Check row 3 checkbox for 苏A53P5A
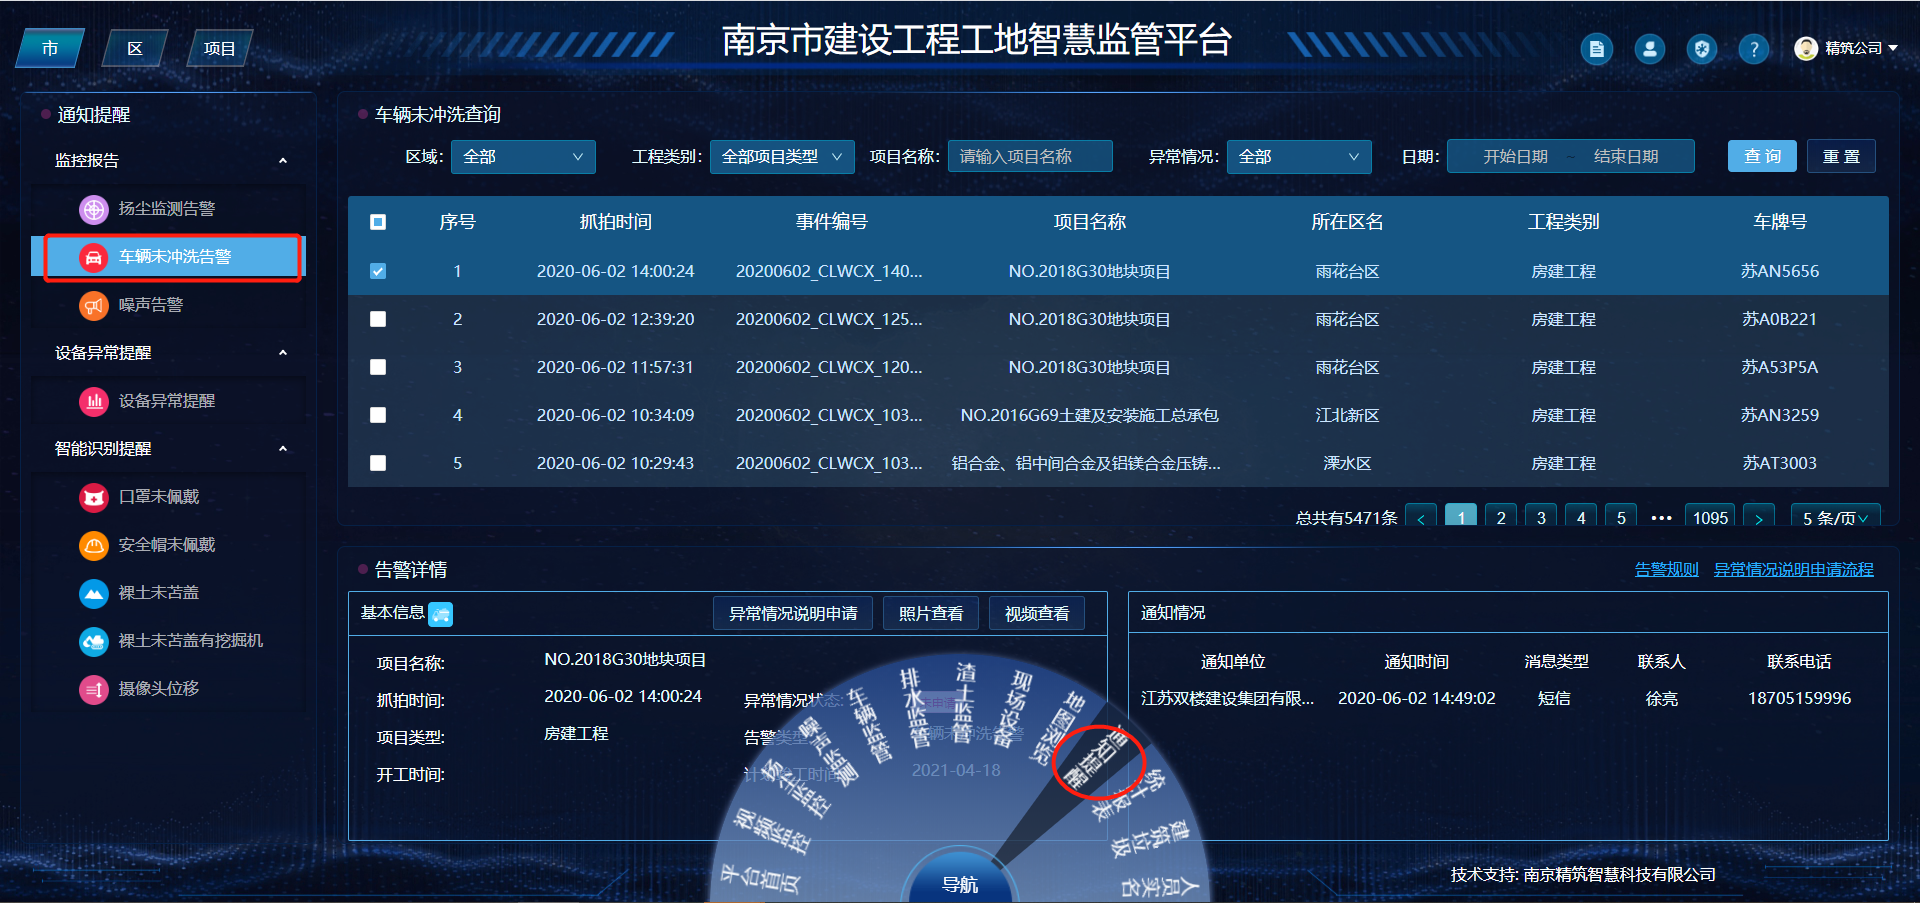Viewport: 1920px width, 903px height. click(x=378, y=367)
